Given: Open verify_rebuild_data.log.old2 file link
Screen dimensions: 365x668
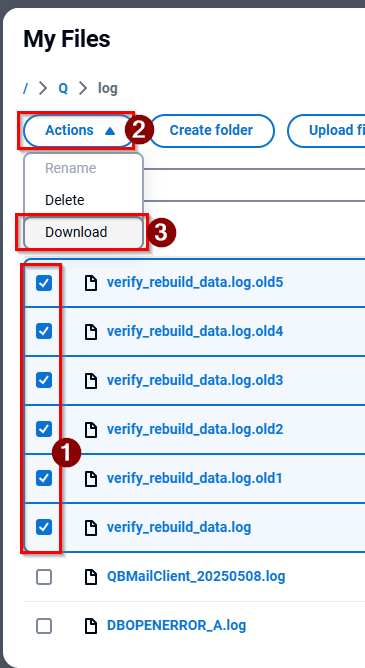Looking at the screenshot, I should 195,429.
